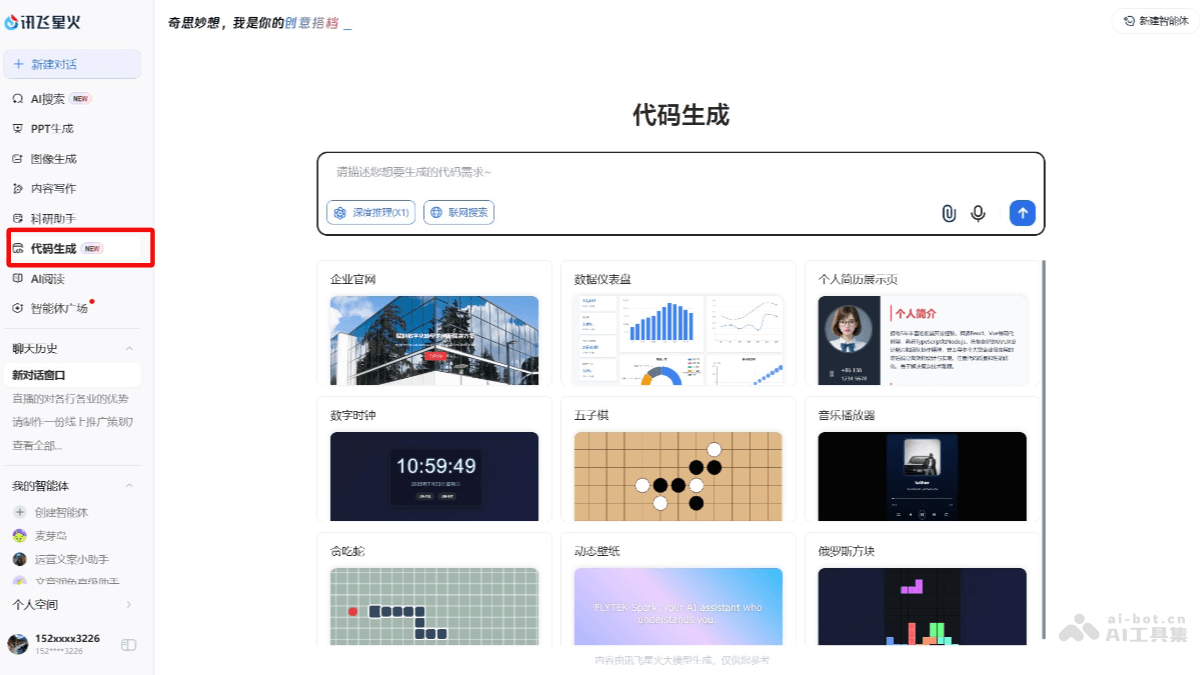Select 图像生成 from the sidebar
The image size is (1200, 675).
coord(53,159)
